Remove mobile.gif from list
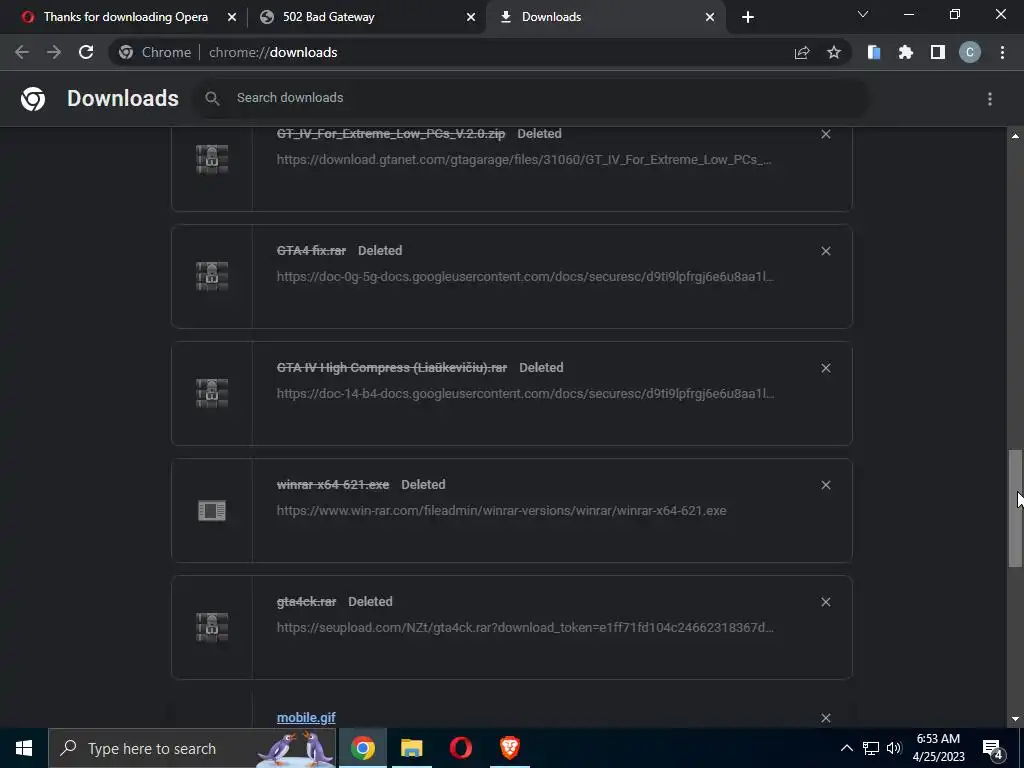The height and width of the screenshot is (768, 1024). coord(826,718)
